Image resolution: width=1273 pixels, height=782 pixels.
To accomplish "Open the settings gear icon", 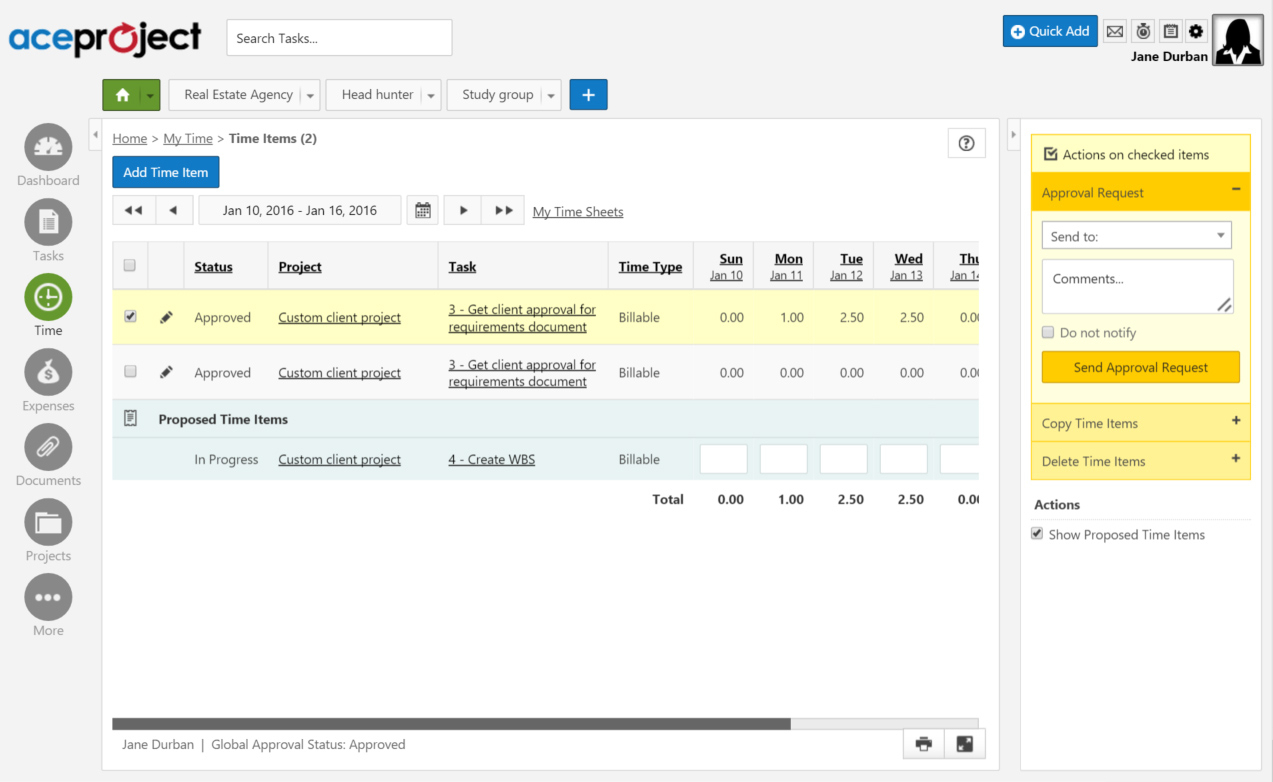I will tap(1195, 31).
